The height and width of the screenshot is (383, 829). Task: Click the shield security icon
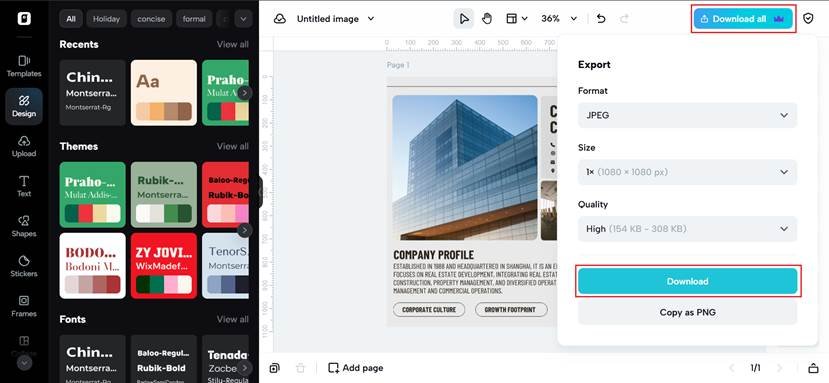click(x=808, y=19)
